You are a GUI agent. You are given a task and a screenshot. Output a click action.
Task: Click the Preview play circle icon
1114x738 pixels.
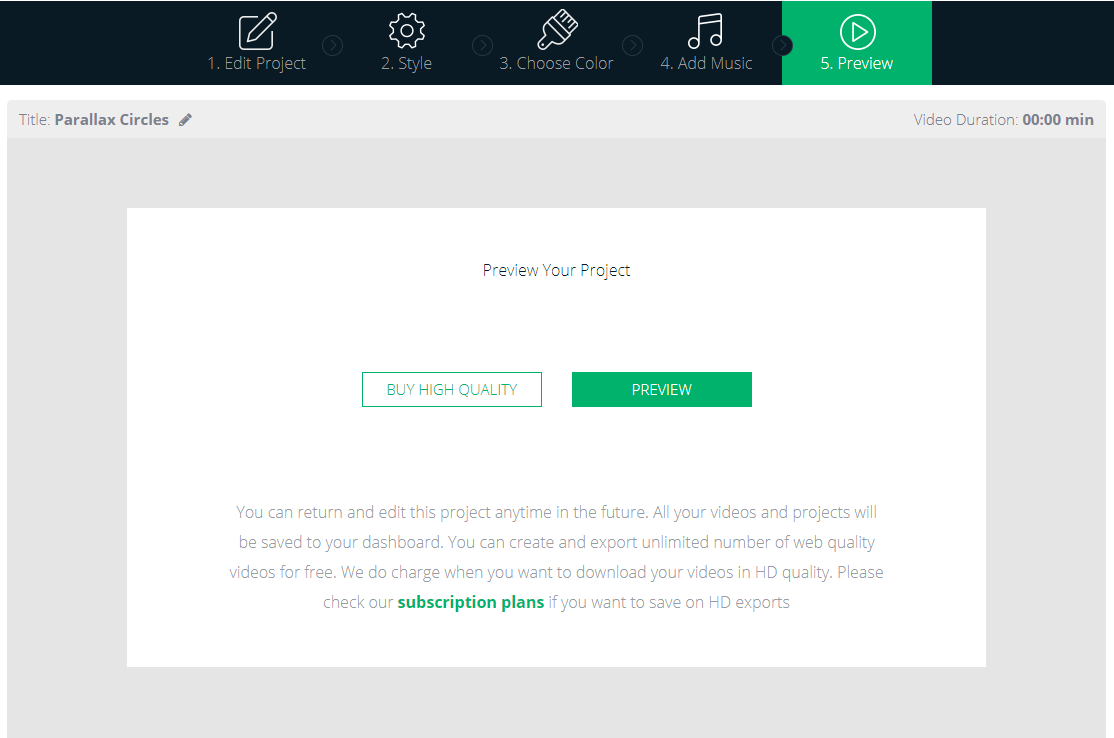[858, 32]
